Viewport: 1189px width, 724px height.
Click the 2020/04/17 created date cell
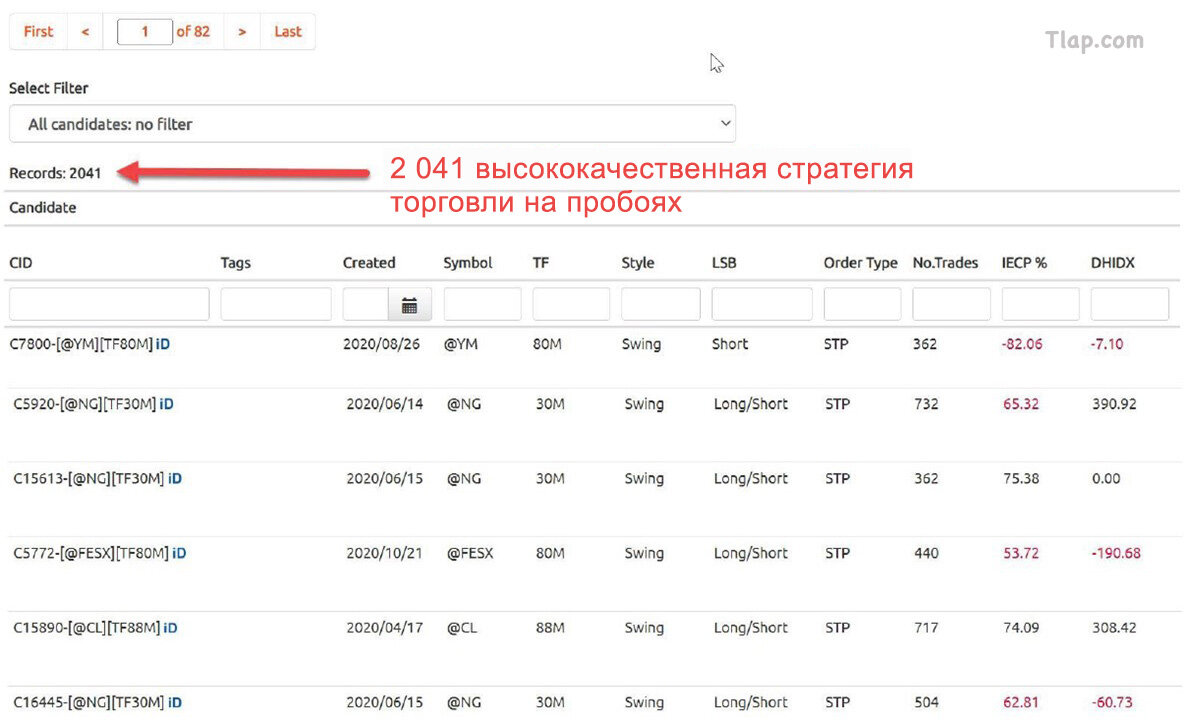tap(384, 628)
